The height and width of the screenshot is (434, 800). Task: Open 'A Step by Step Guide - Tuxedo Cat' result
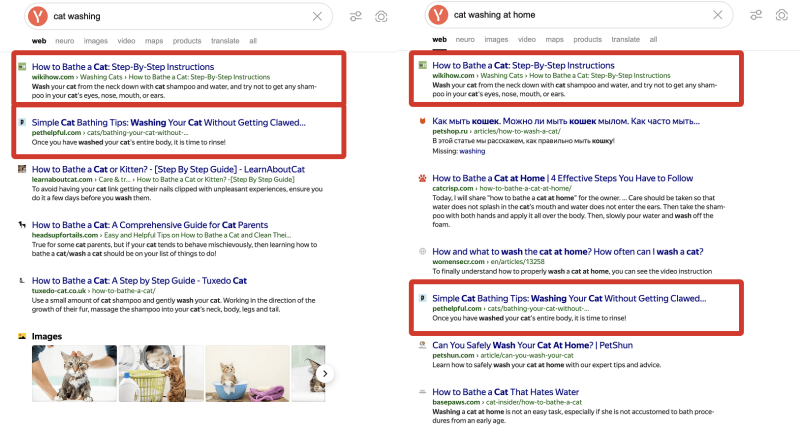tap(139, 280)
